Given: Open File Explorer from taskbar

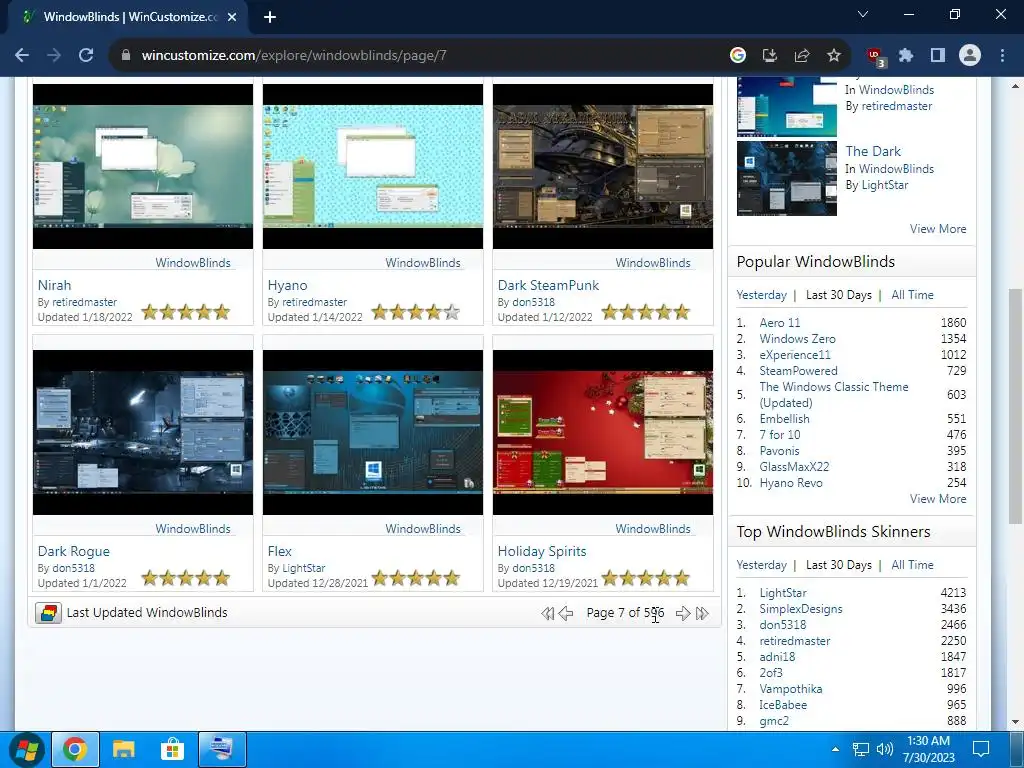Looking at the screenshot, I should (123, 749).
